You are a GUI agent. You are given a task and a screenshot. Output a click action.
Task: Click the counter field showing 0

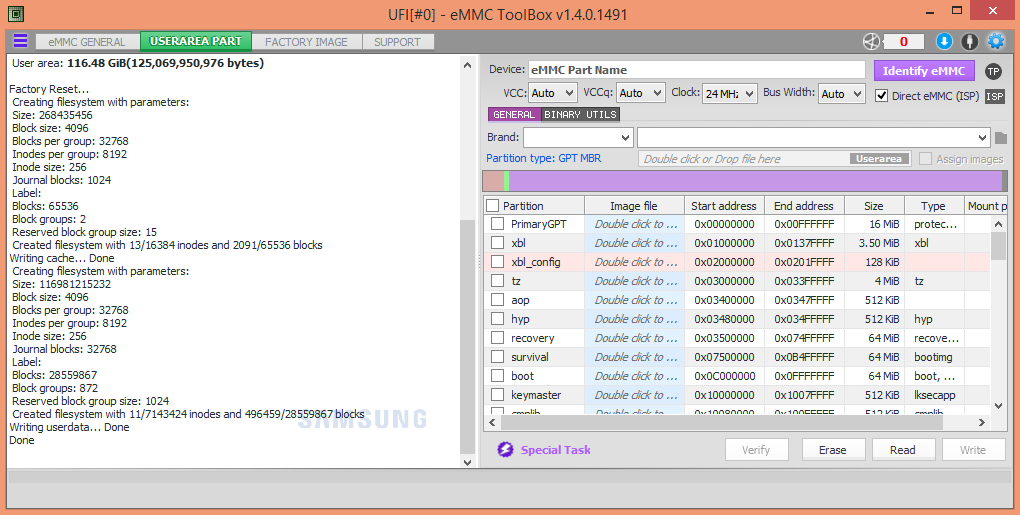click(x=904, y=42)
